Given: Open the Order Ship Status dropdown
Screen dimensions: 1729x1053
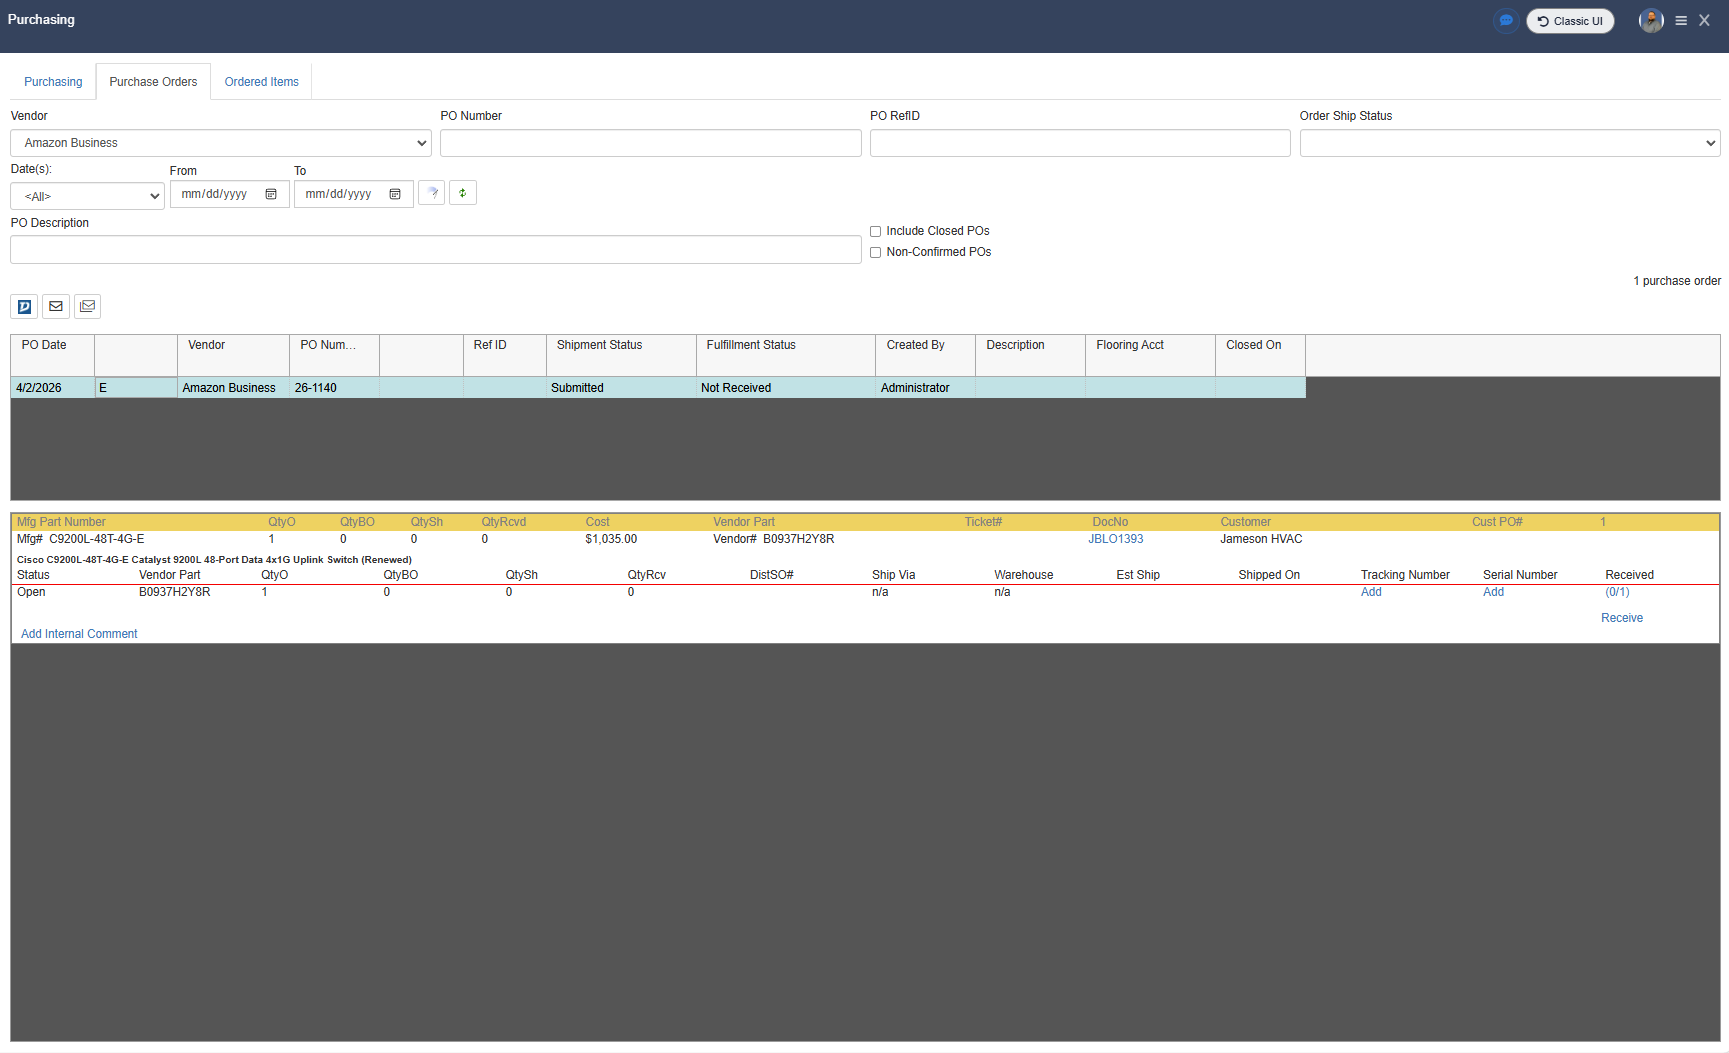Looking at the screenshot, I should click(x=1509, y=143).
